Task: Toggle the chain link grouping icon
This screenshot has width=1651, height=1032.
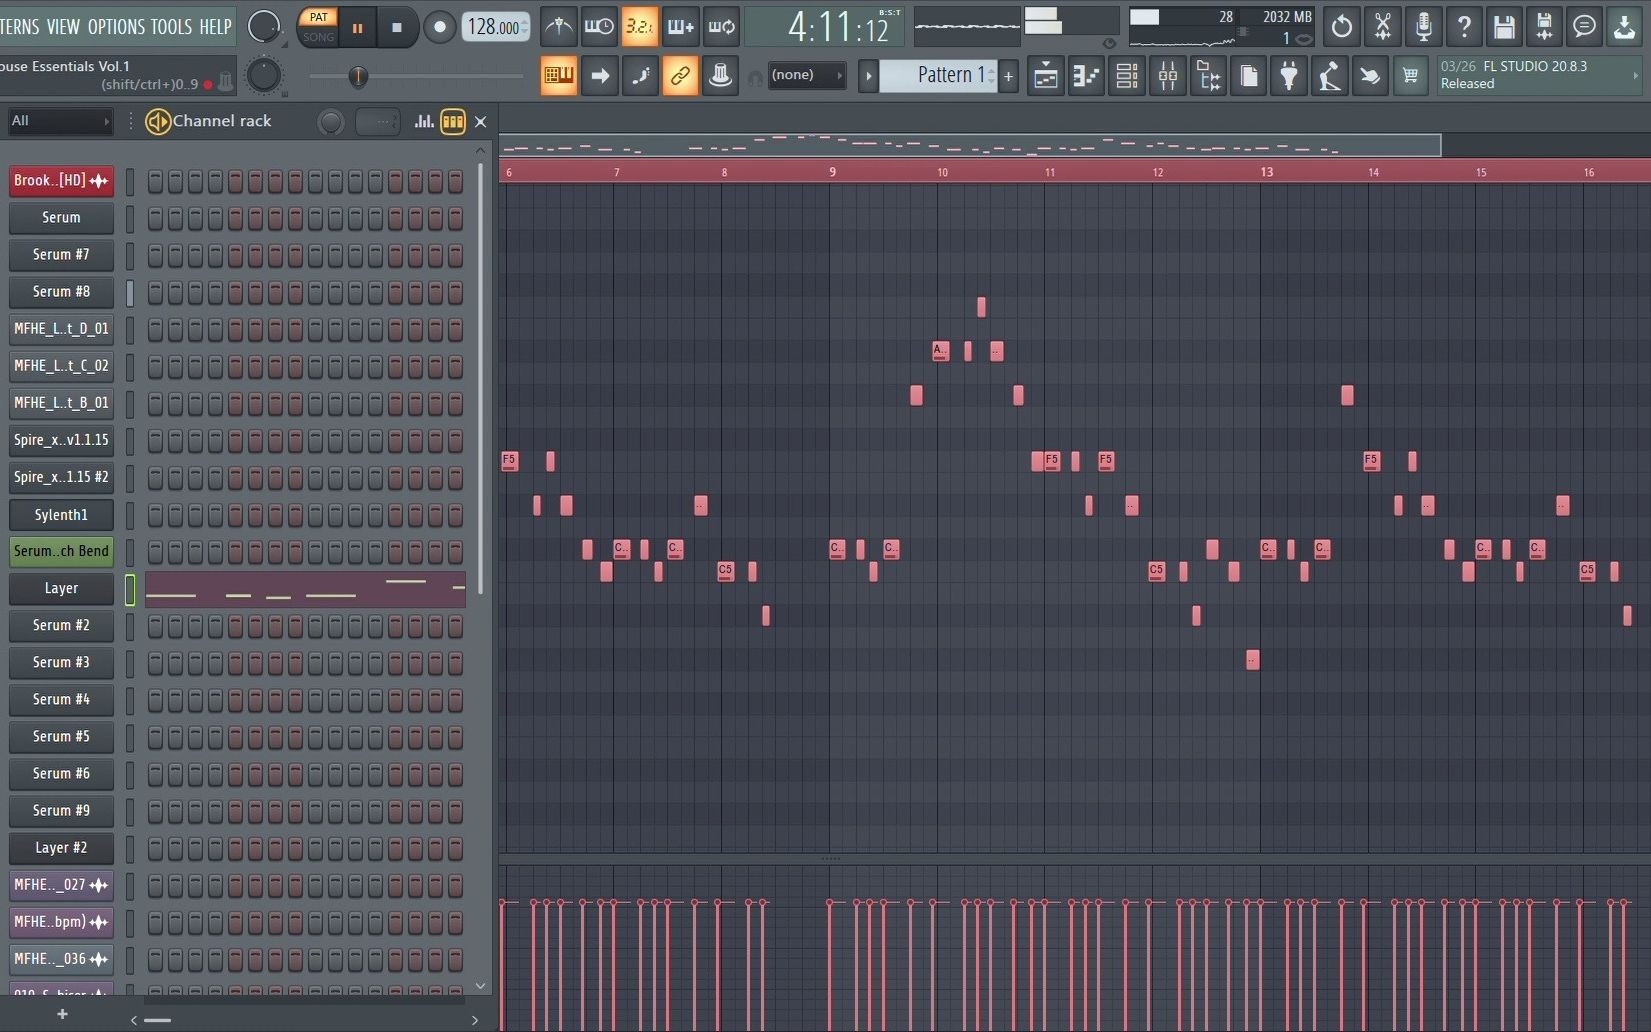Action: [x=680, y=75]
